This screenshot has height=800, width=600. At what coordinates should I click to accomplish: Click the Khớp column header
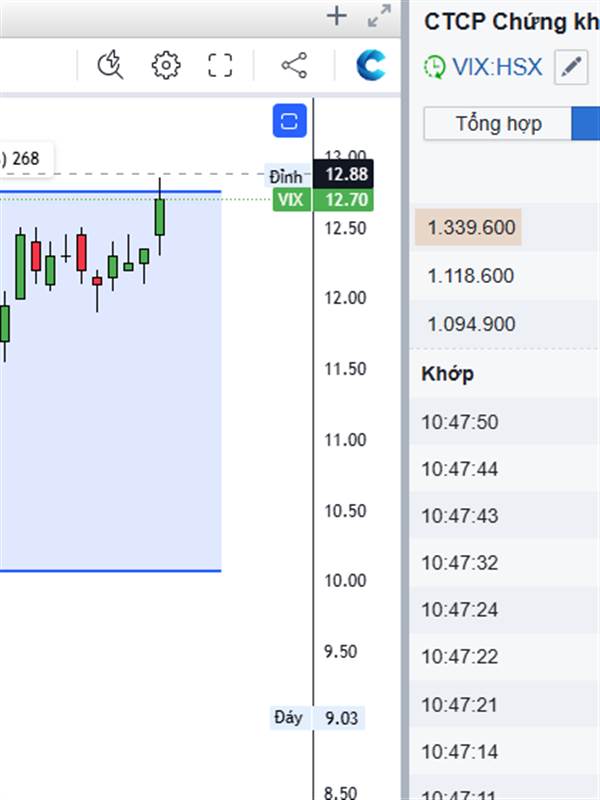tap(447, 374)
